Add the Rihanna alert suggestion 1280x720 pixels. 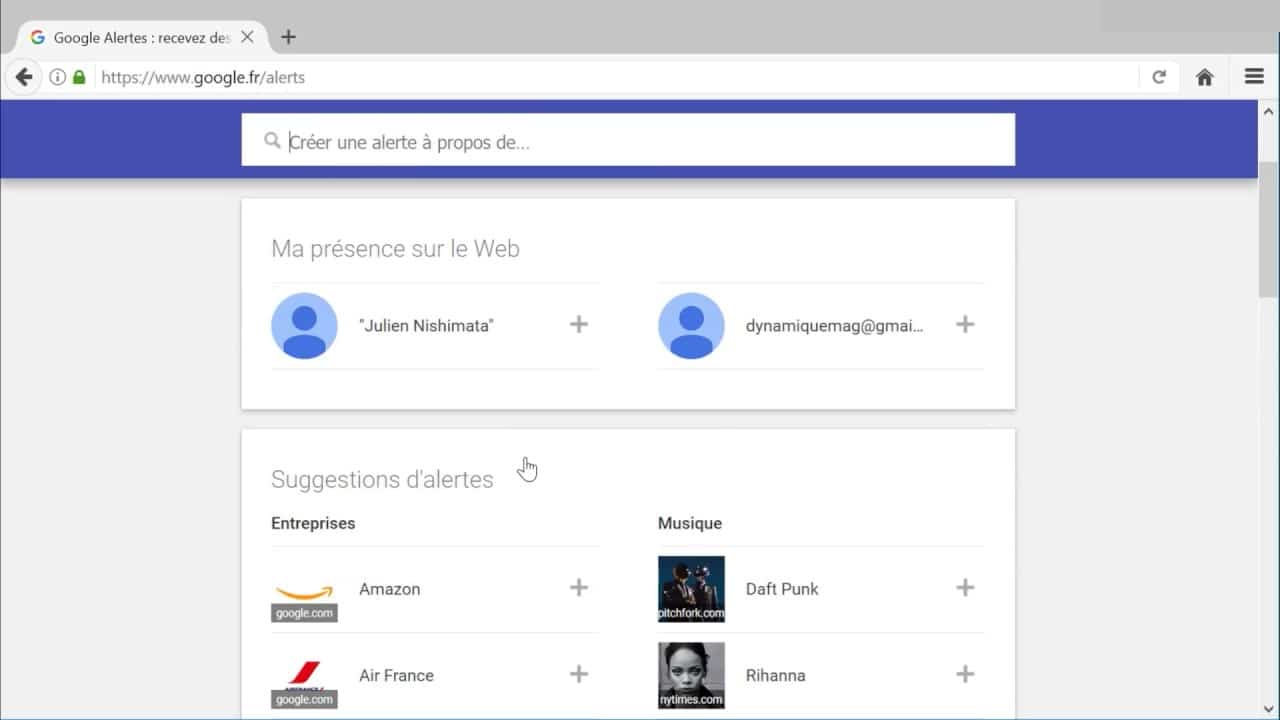(x=965, y=674)
